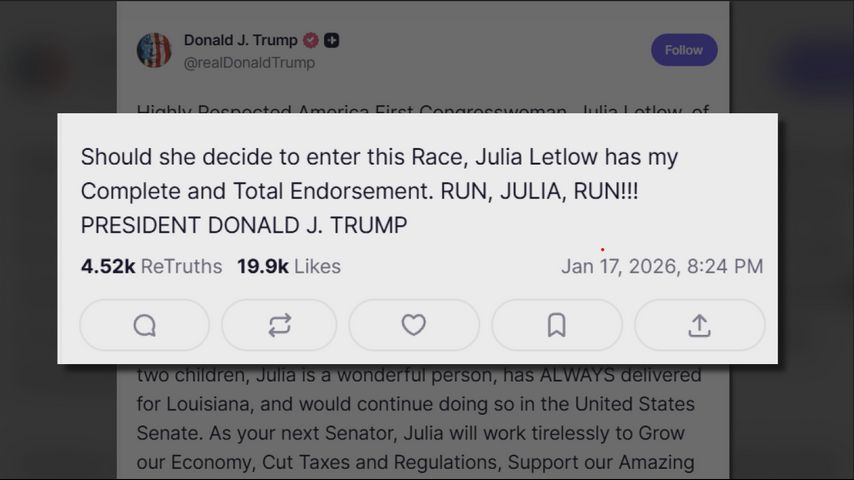This screenshot has width=854, height=480.
Task: Open the share upload icon
Action: click(699, 325)
